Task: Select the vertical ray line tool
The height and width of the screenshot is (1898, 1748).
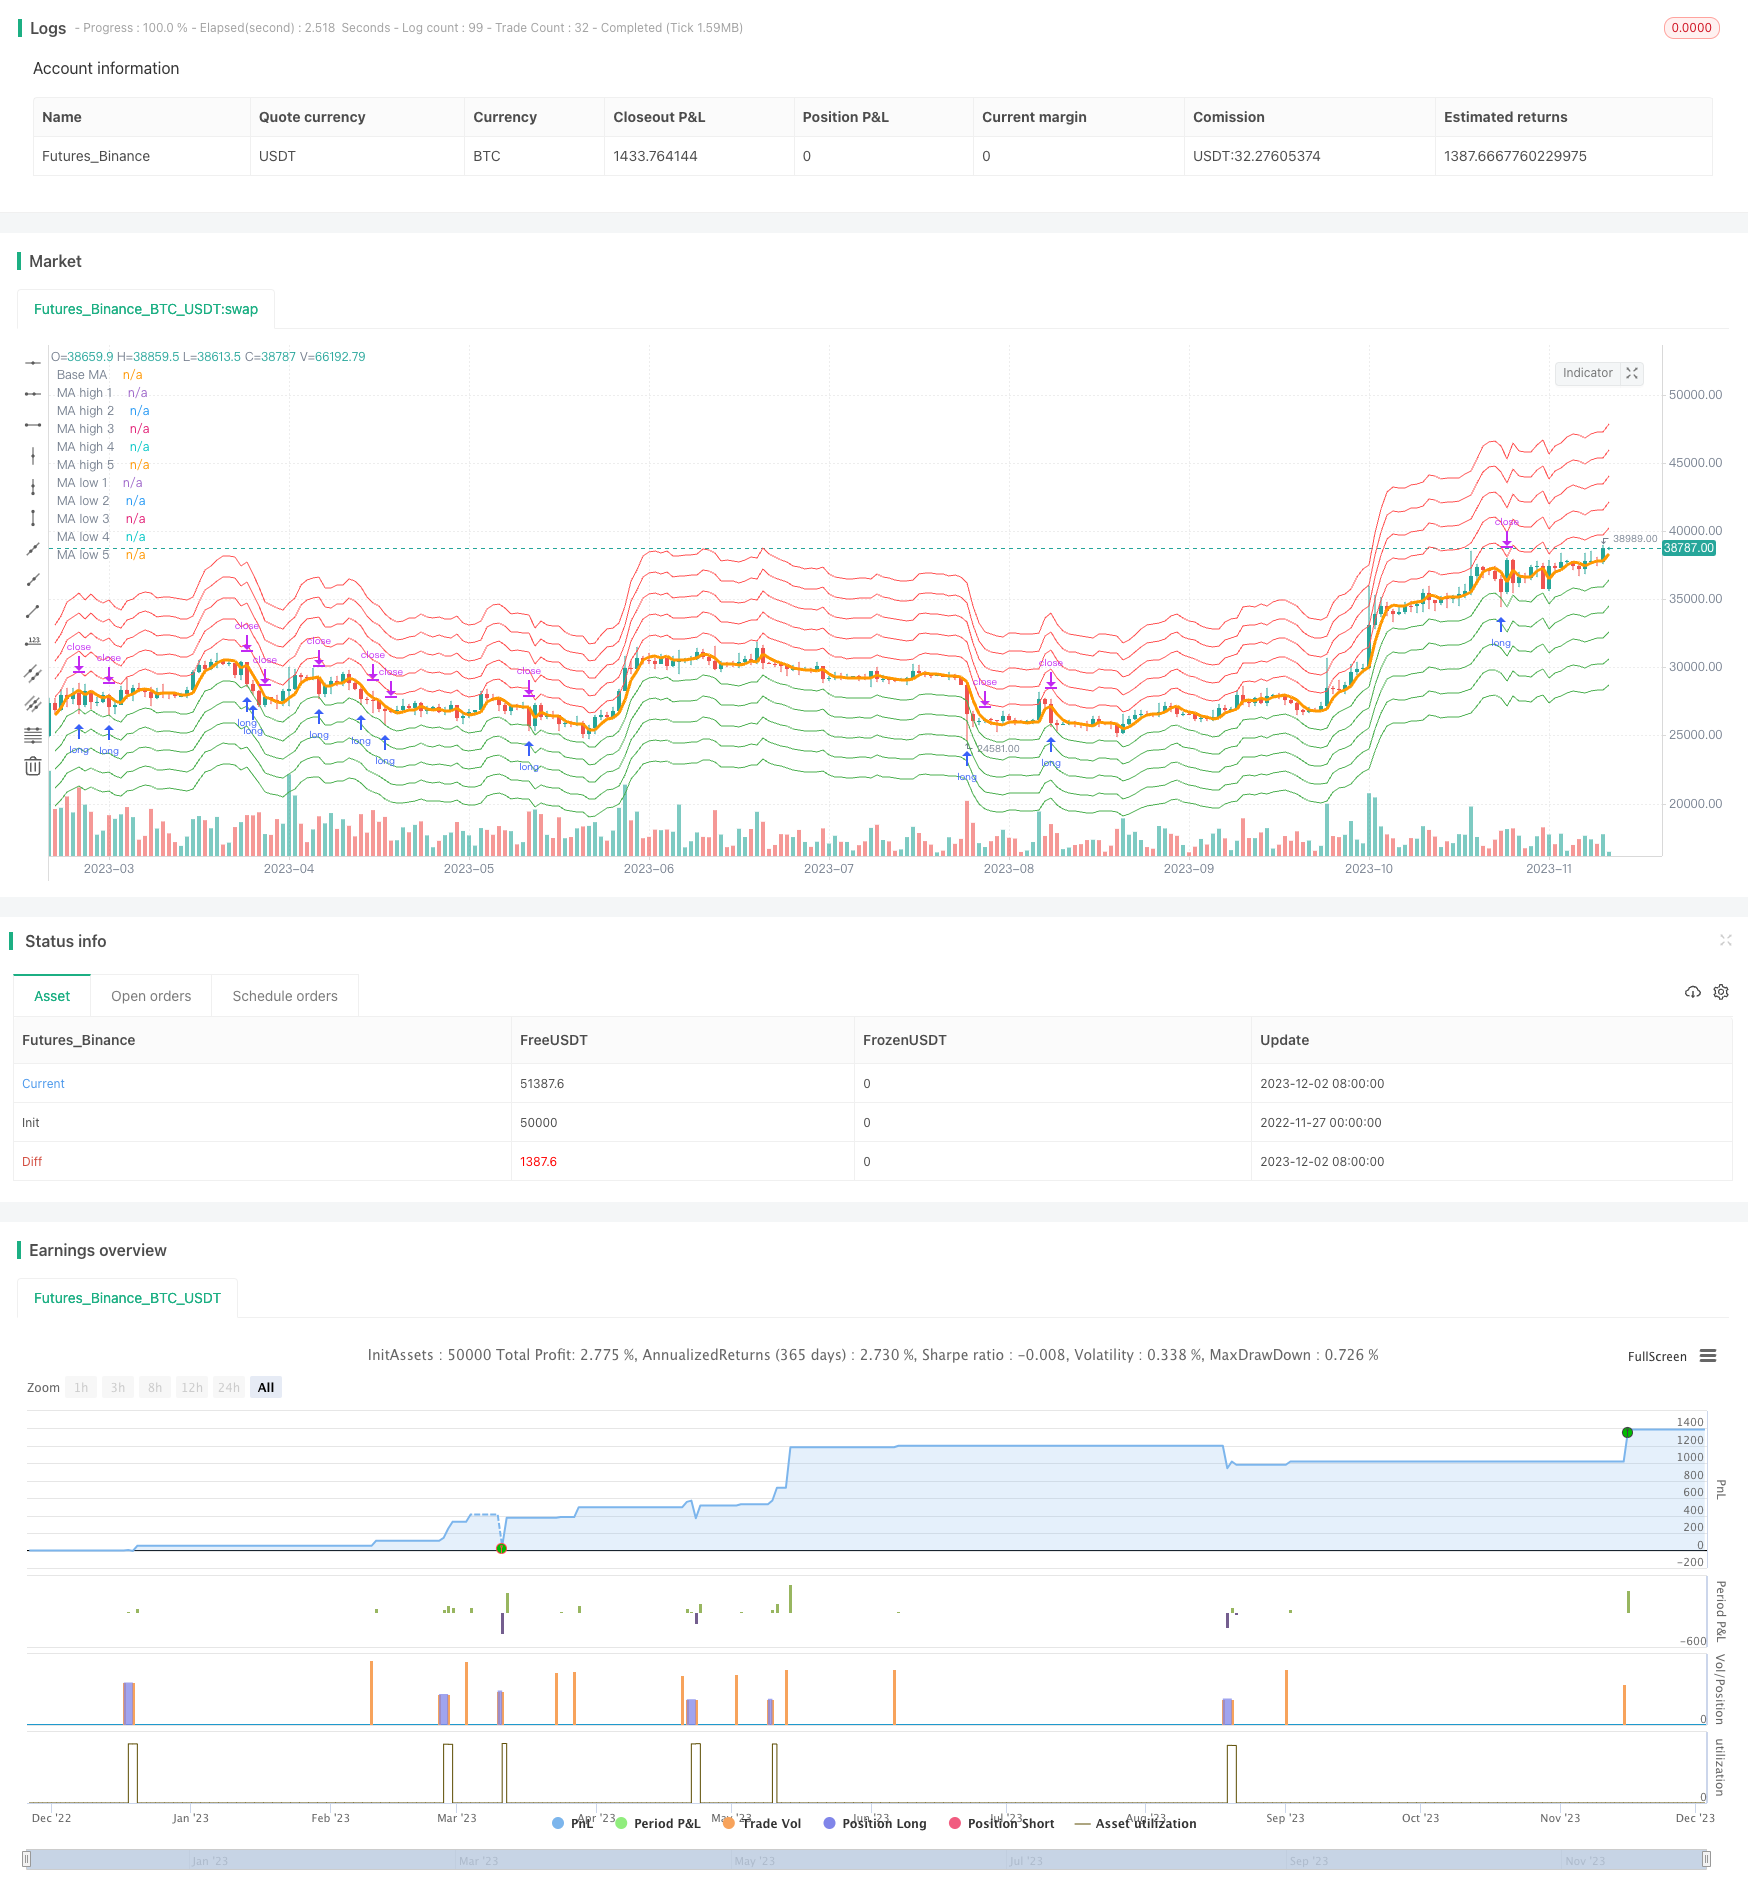Action: pos(33,456)
